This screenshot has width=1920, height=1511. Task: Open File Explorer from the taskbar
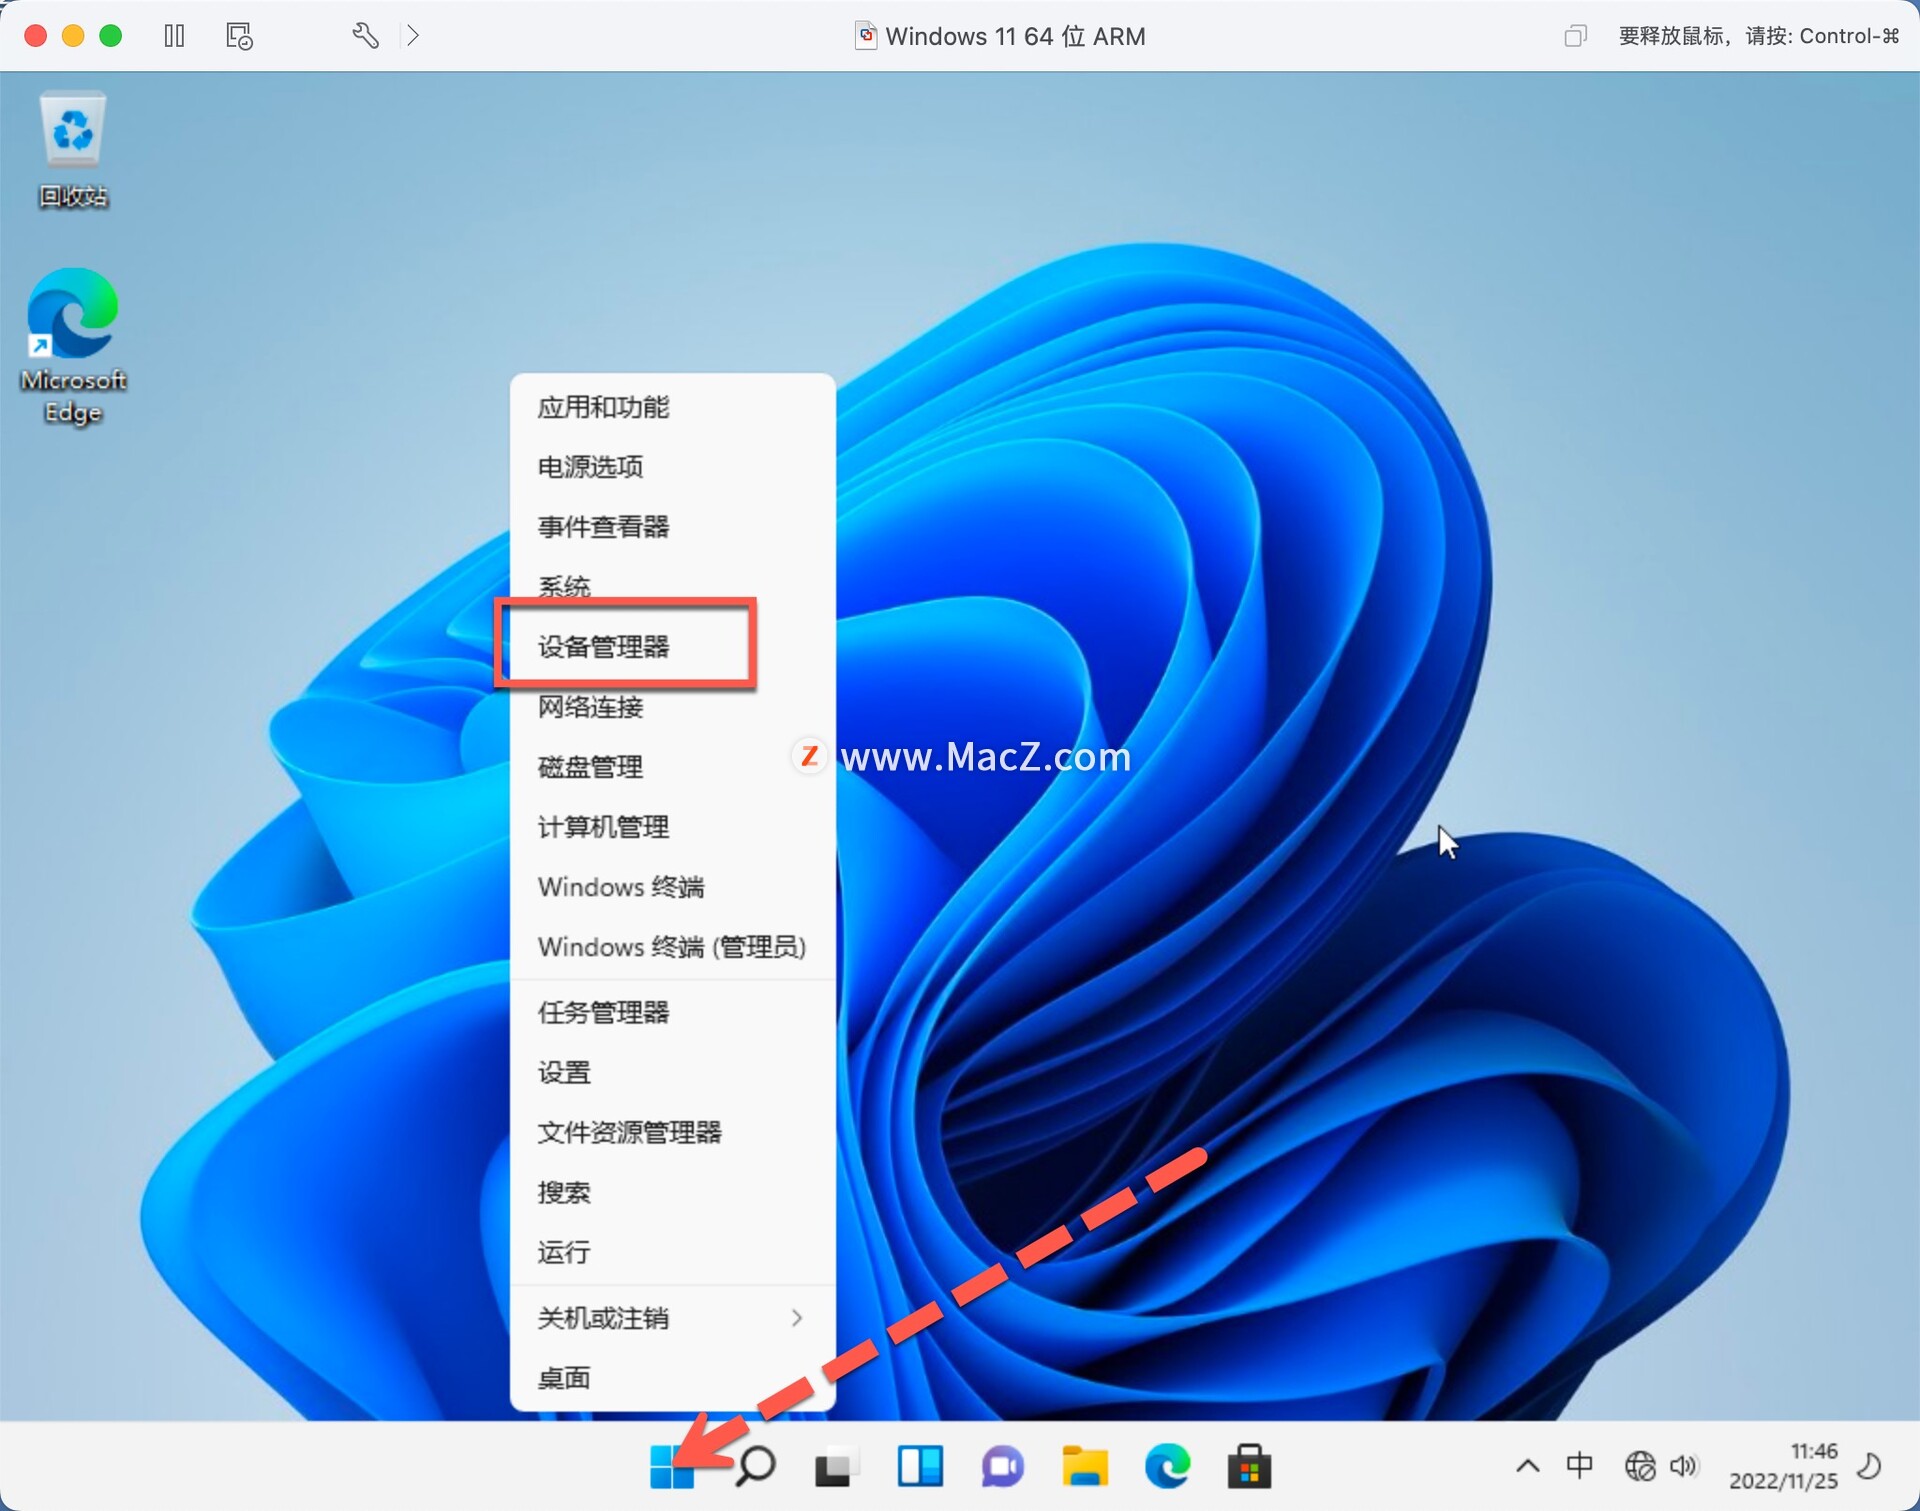(x=1087, y=1466)
